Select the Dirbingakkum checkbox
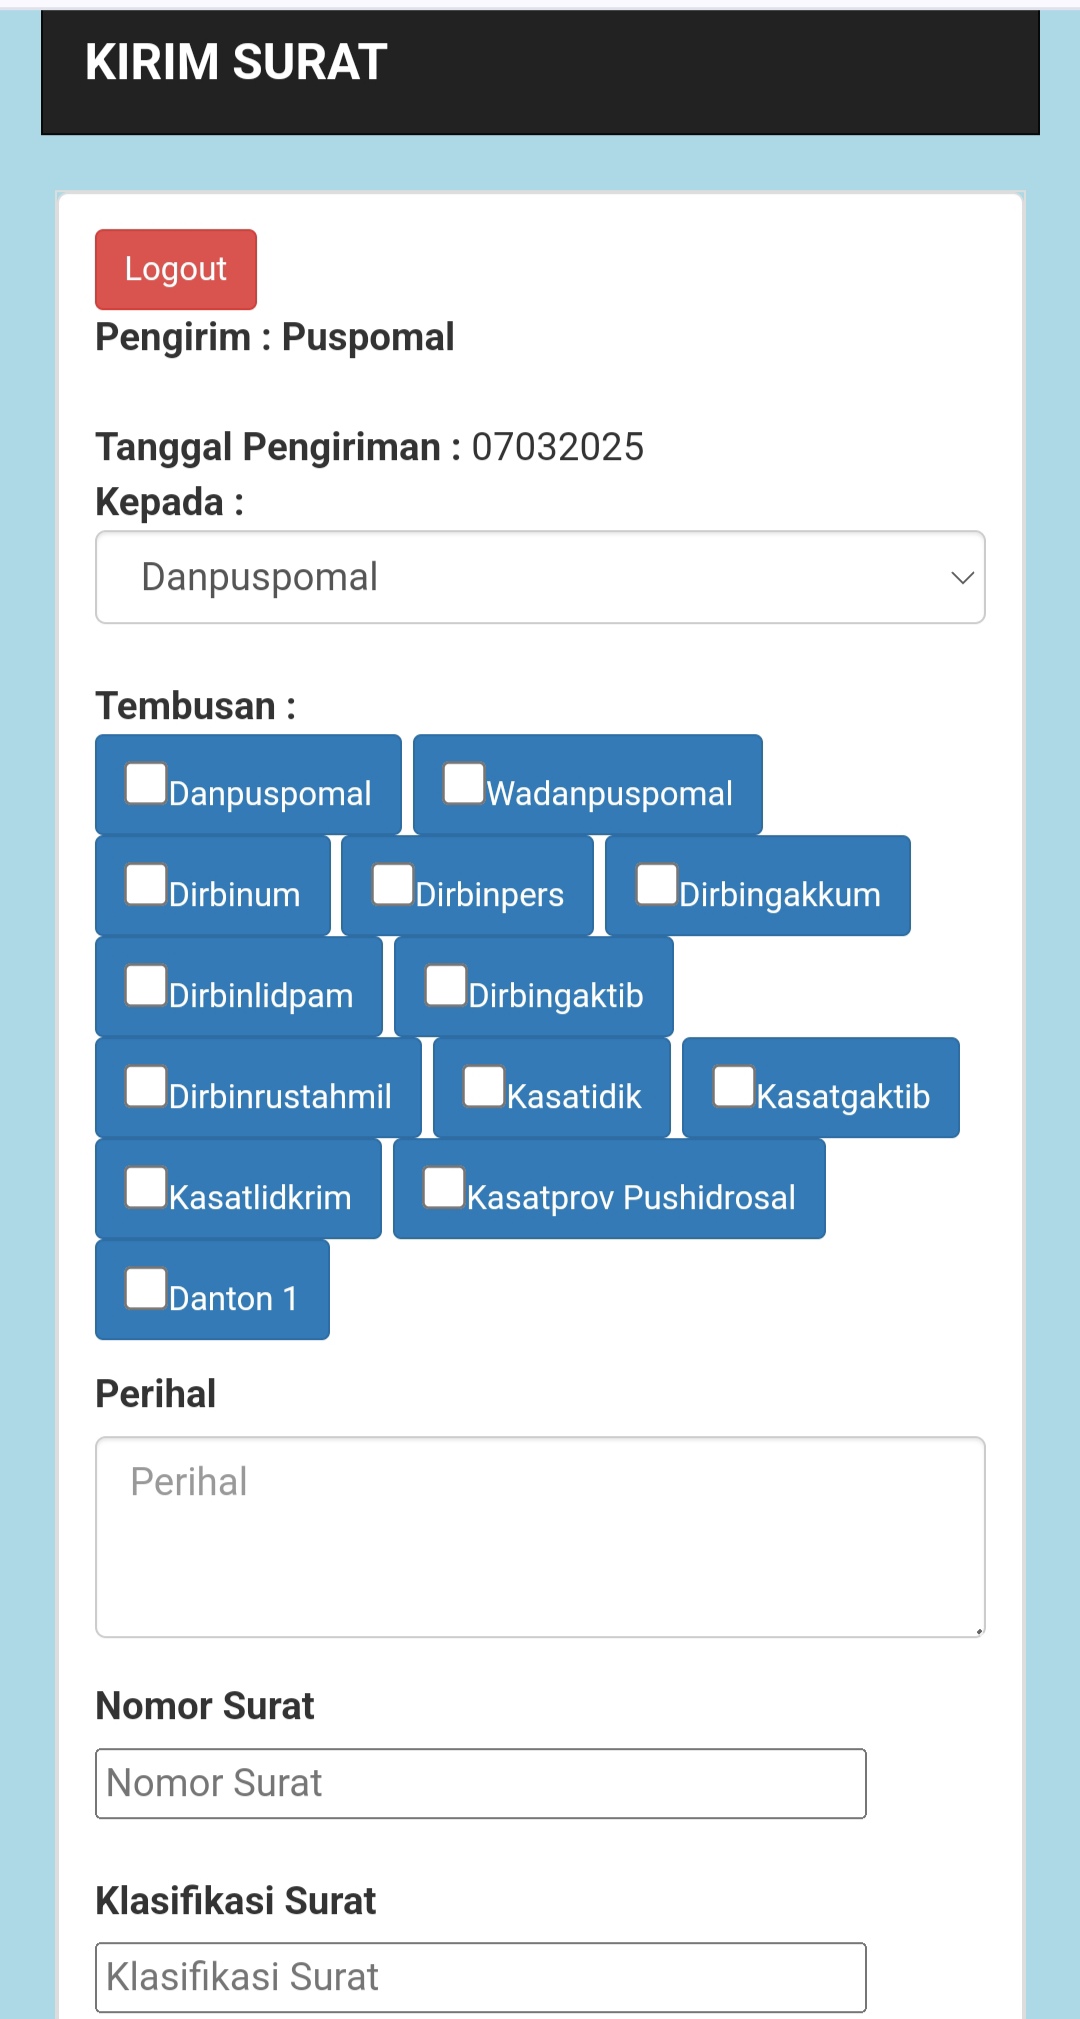The image size is (1080, 2019). click(657, 884)
